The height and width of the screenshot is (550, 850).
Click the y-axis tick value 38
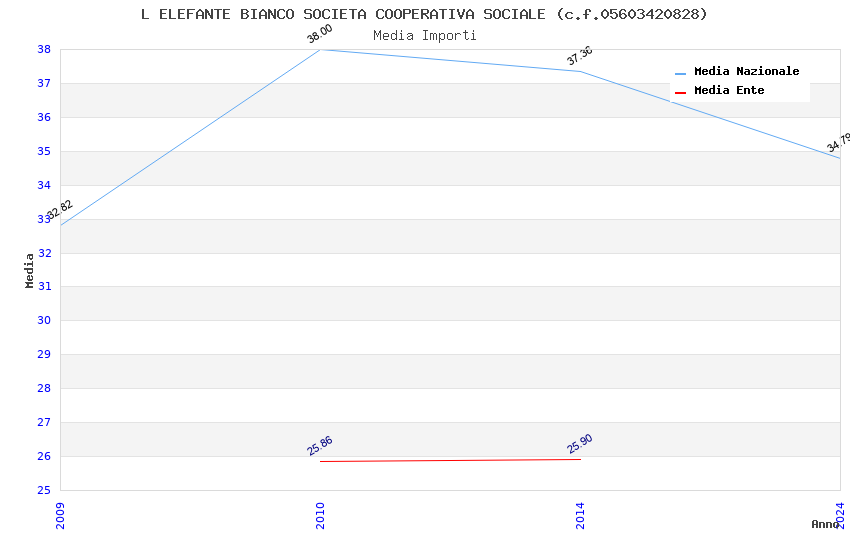44,49
